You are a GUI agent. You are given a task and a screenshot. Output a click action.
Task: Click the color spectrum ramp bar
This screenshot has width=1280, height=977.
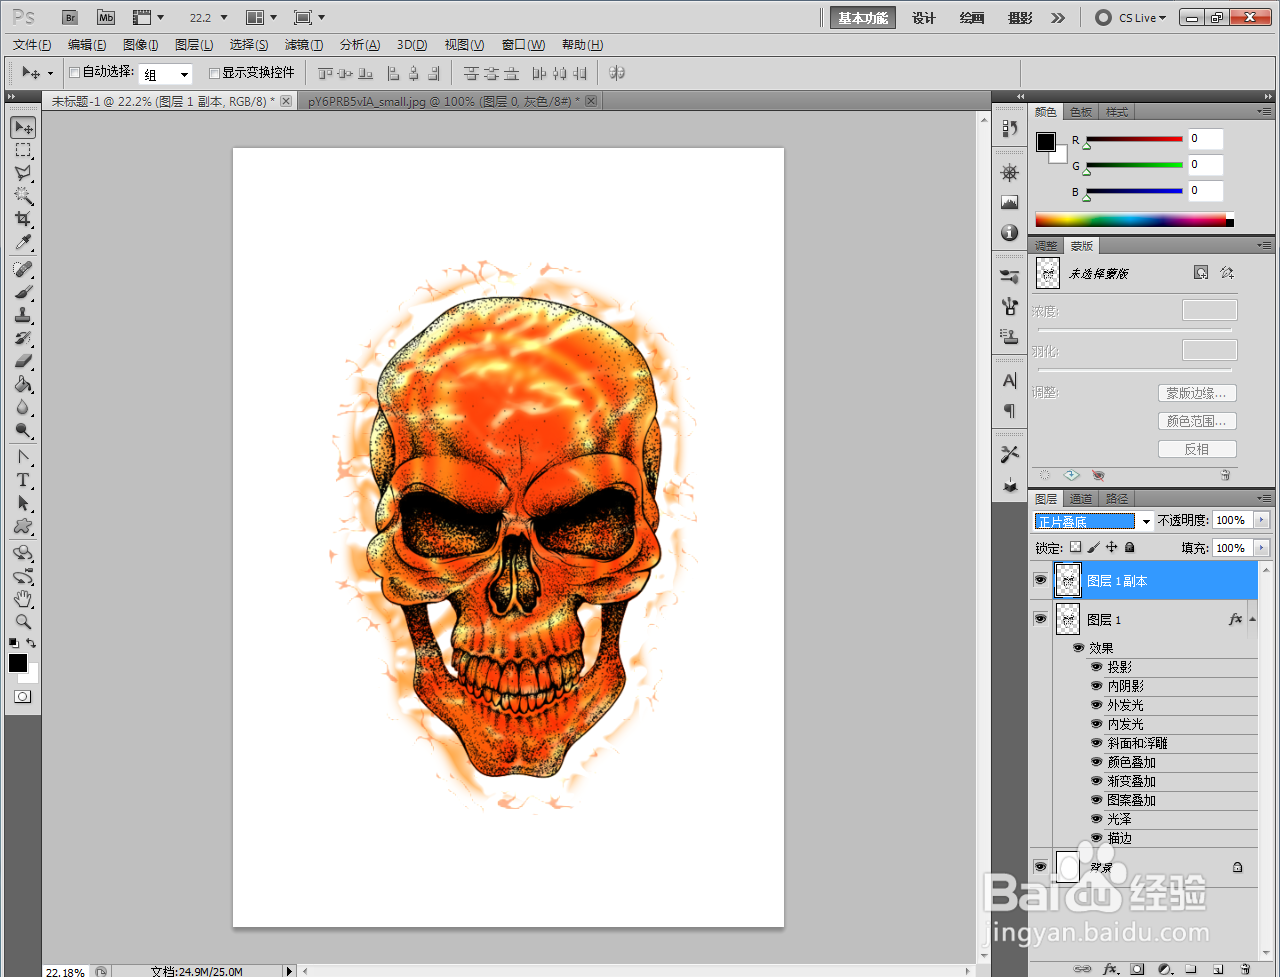1134,220
